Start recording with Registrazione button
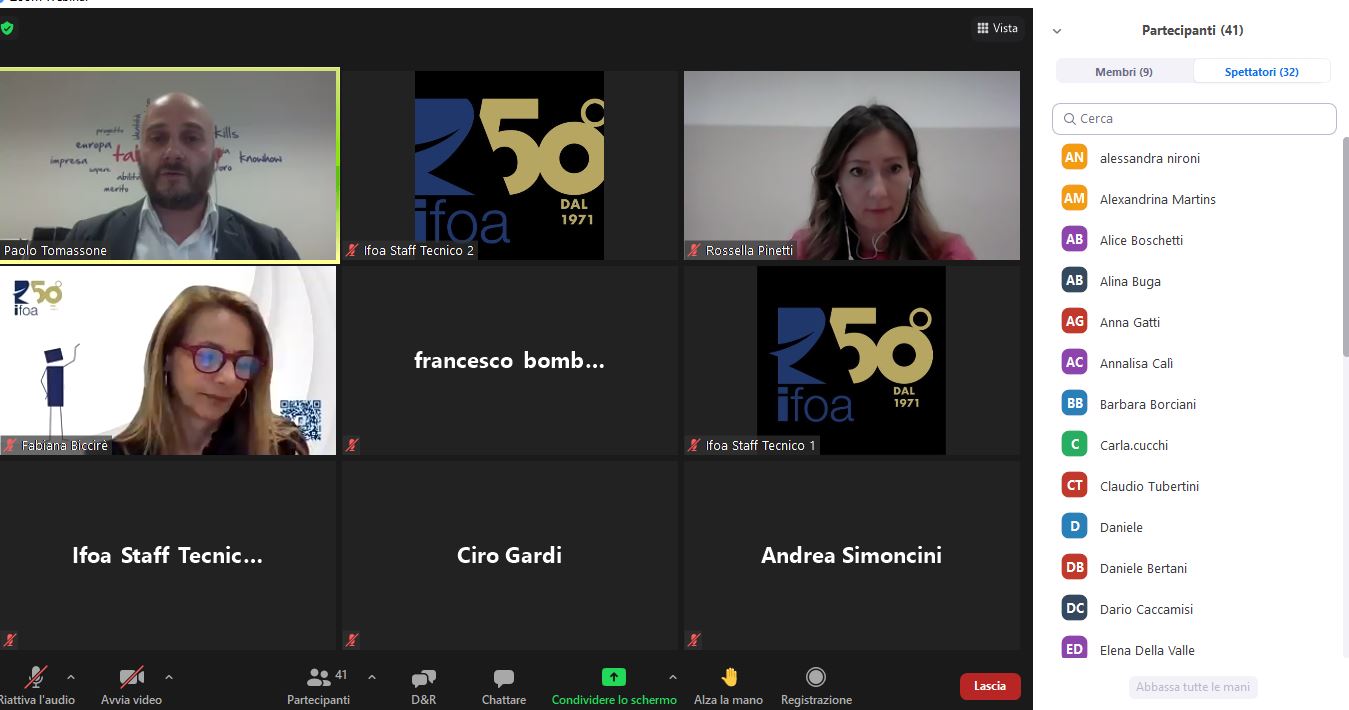This screenshot has height=710, width=1349. pos(816,685)
